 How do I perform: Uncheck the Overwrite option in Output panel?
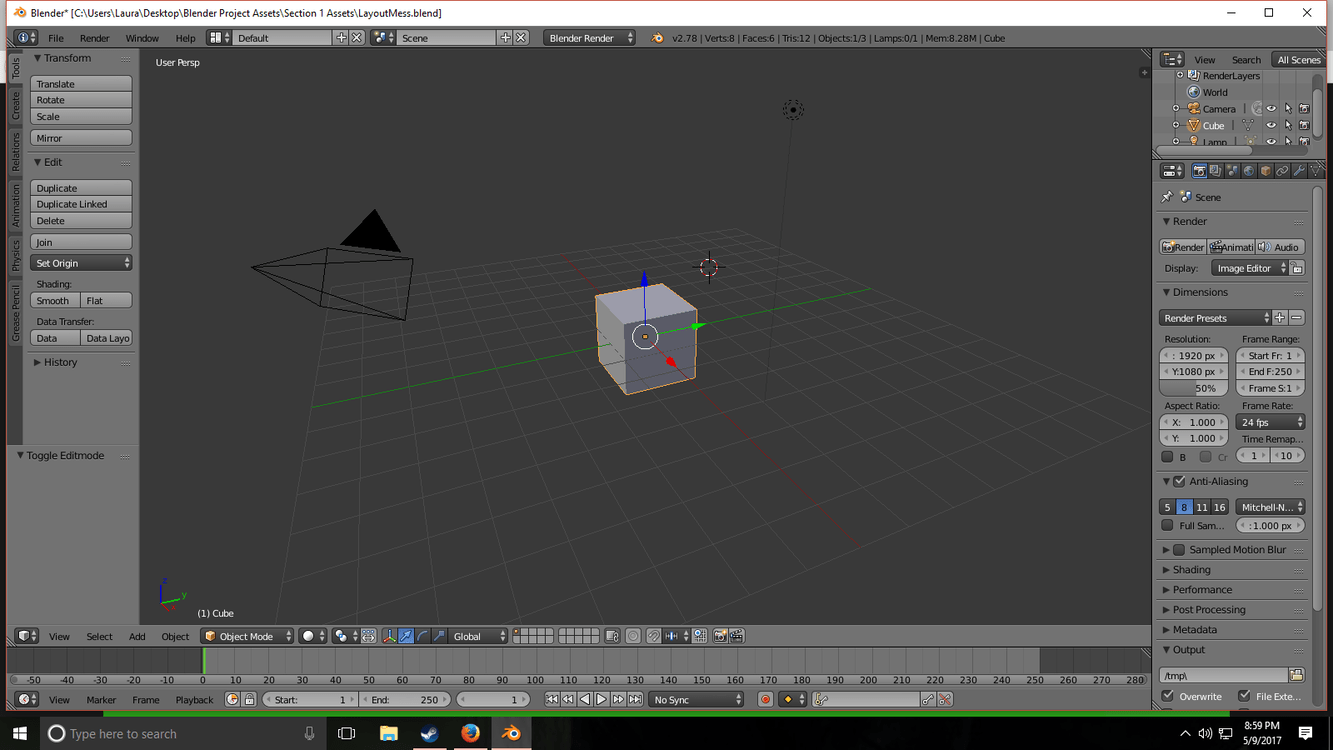pos(1169,696)
